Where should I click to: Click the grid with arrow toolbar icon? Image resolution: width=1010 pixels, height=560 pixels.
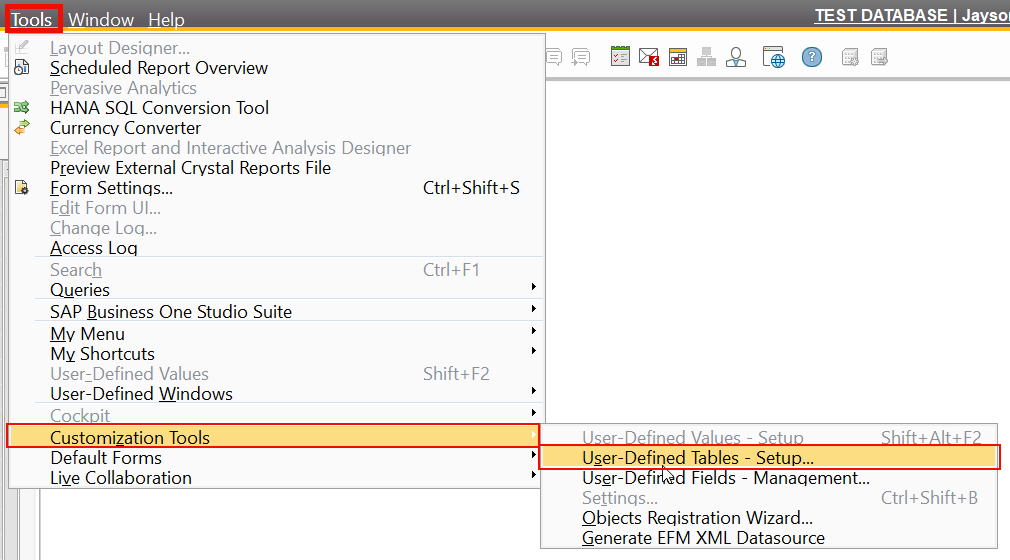pos(879,57)
